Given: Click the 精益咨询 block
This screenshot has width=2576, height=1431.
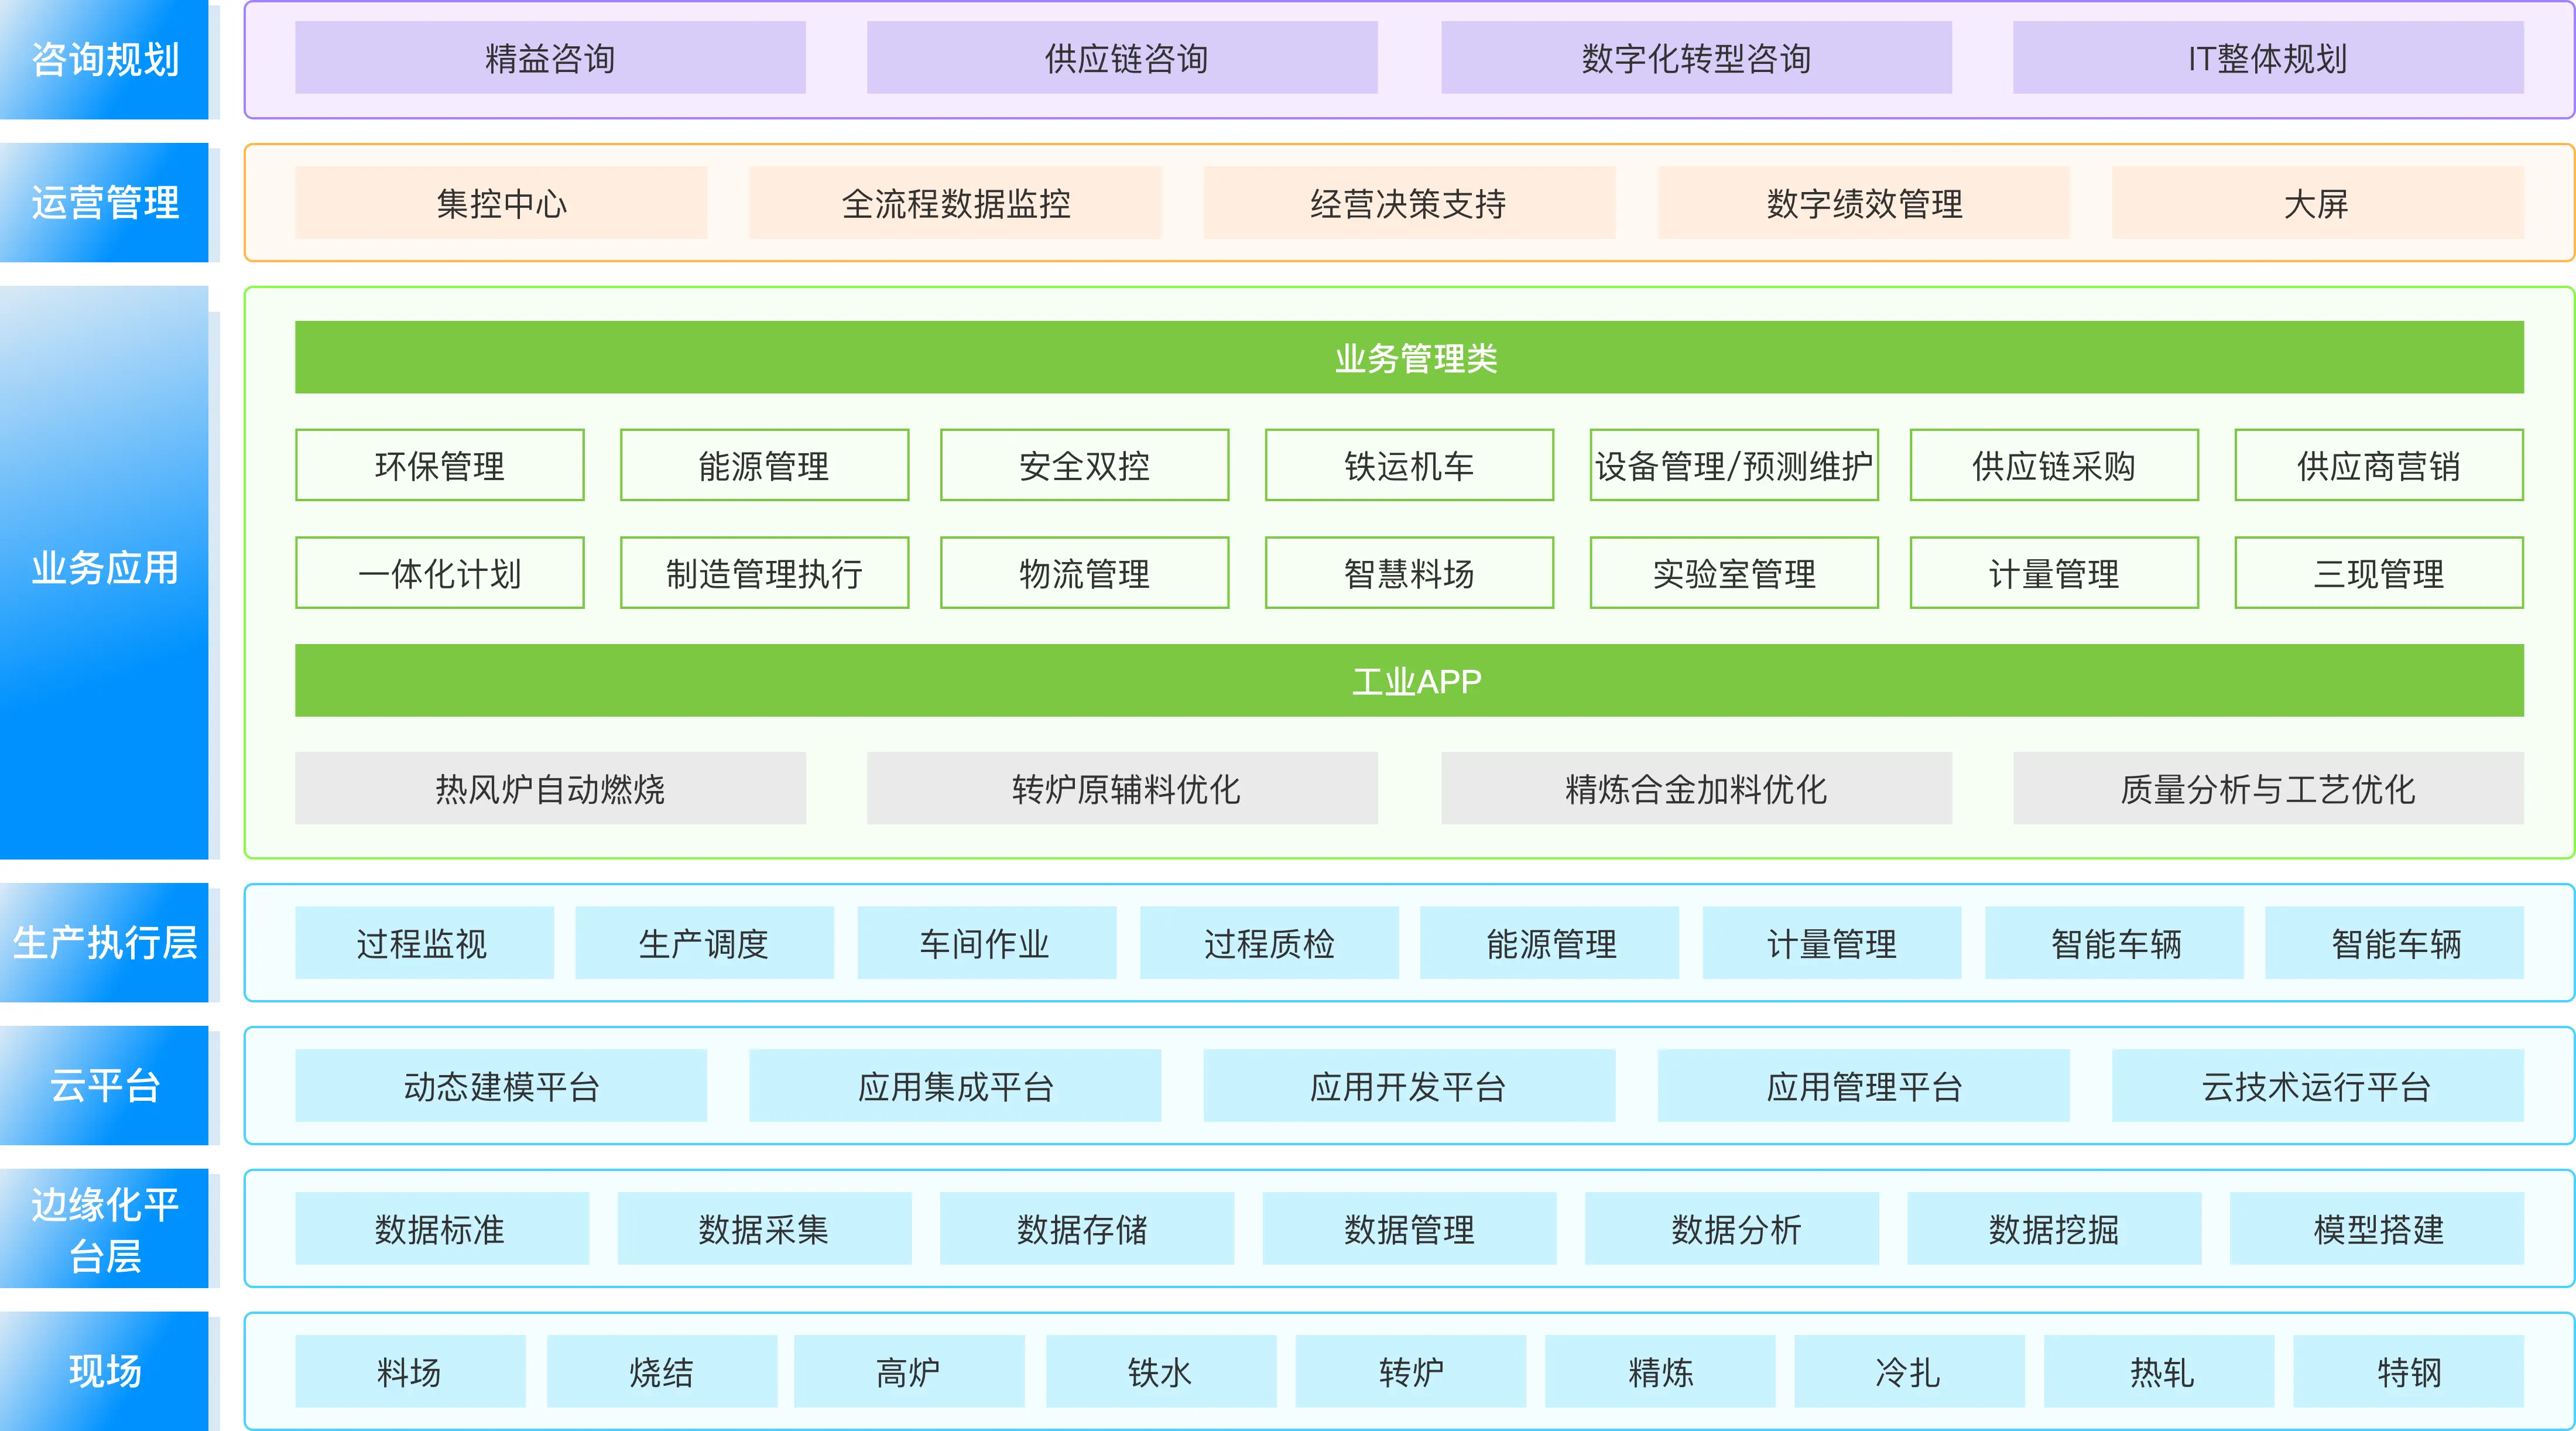Looking at the screenshot, I should pos(550,58).
